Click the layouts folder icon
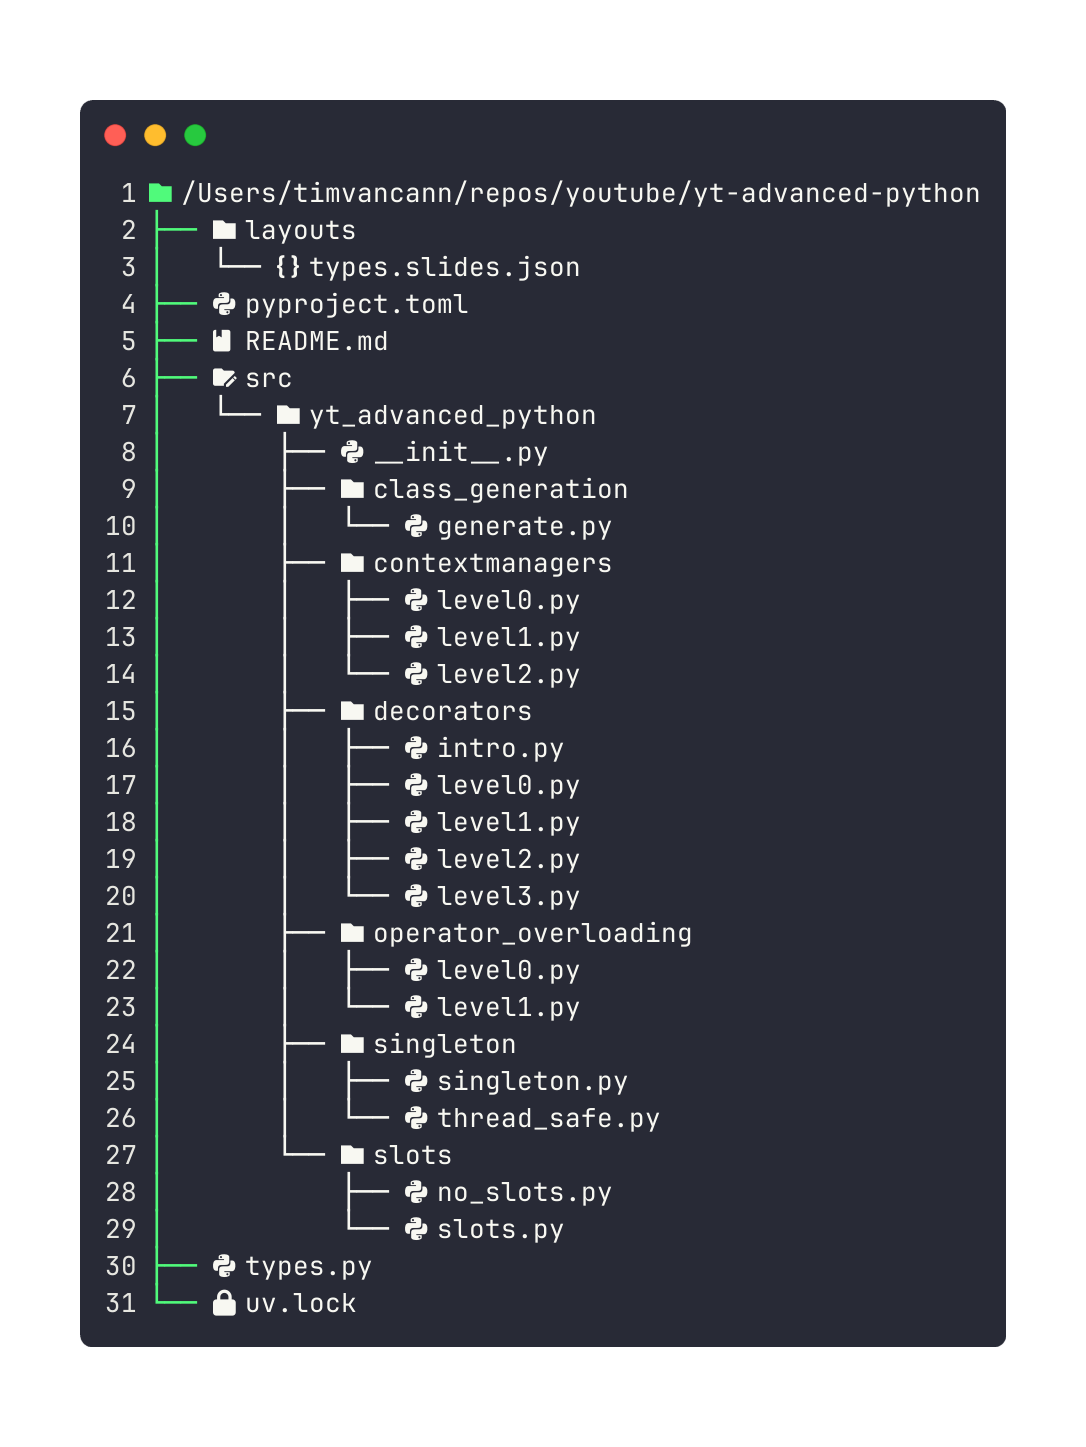The height and width of the screenshot is (1447, 1086). (224, 230)
